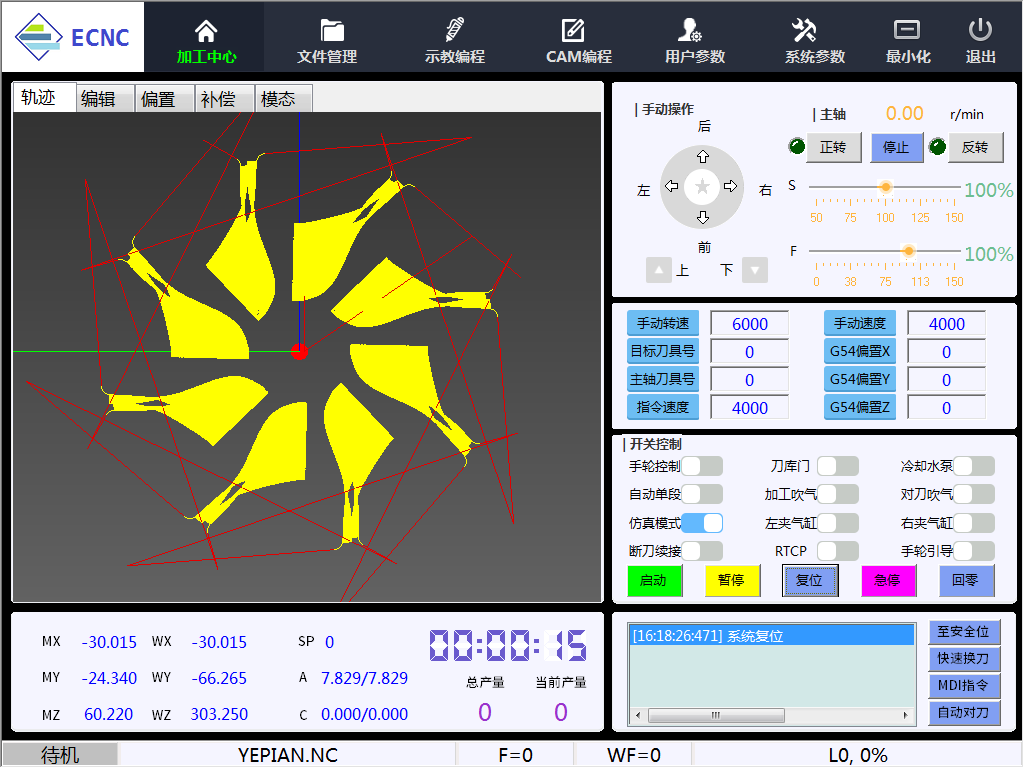Jog forward with the down arrow (前)
1024x768 pixels.
pyautogui.click(x=703, y=217)
